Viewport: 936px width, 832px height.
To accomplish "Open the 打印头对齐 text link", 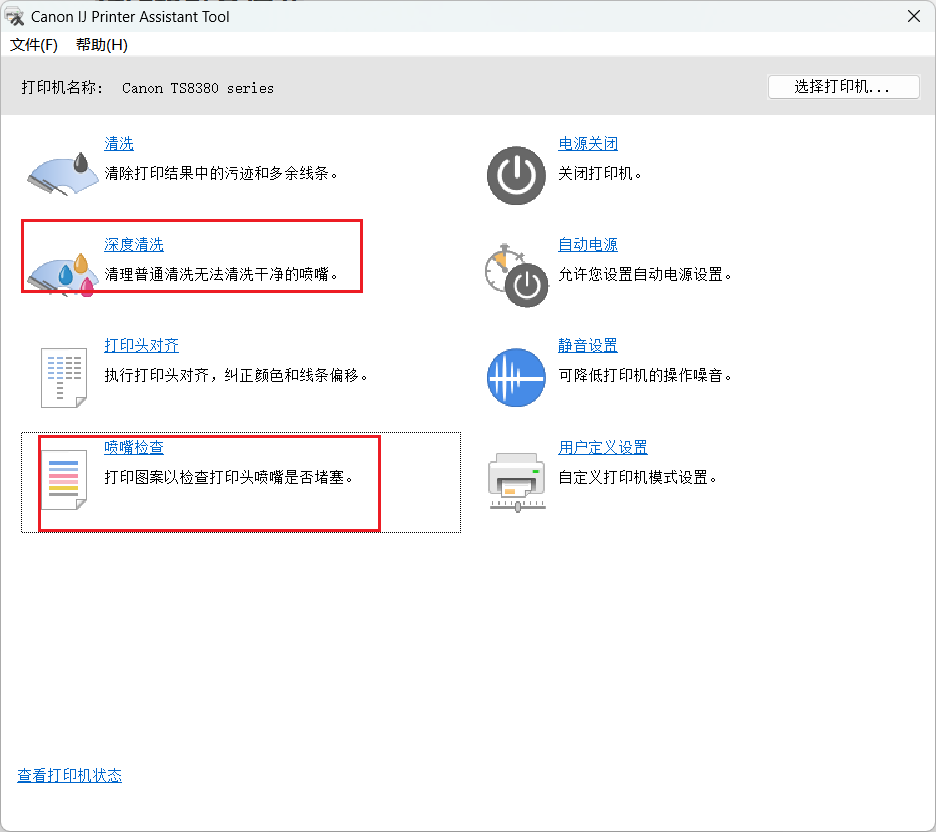I will click(141, 346).
